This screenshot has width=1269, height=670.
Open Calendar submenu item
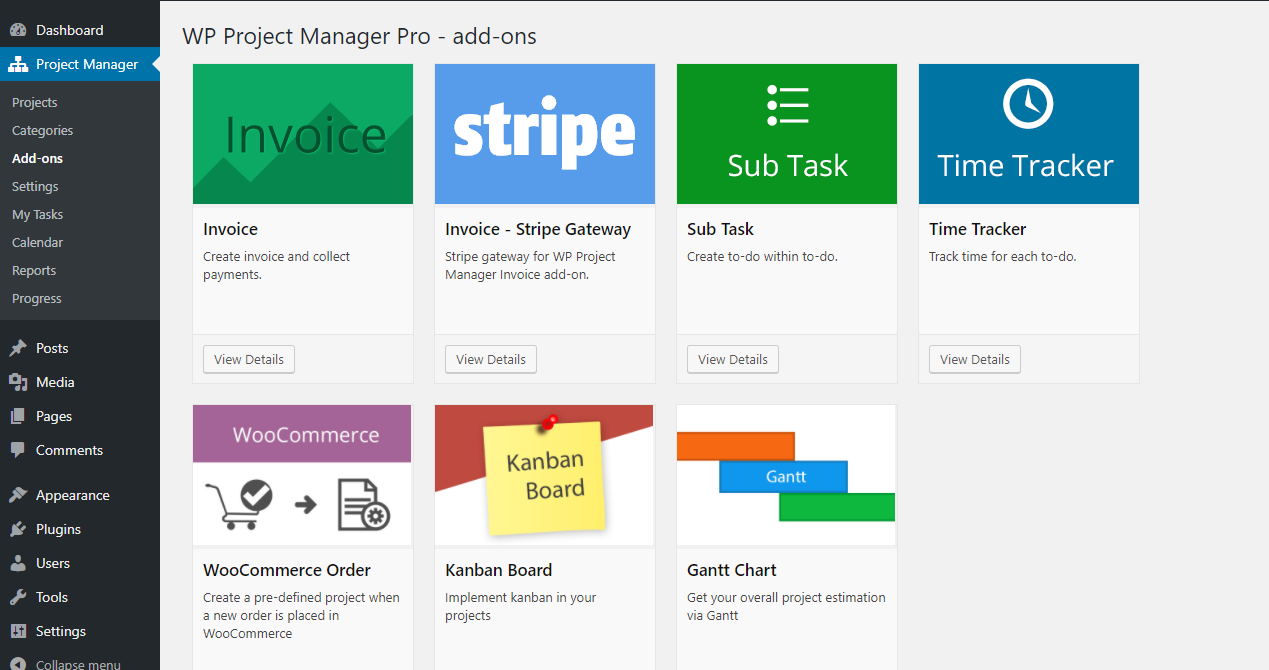[37, 242]
